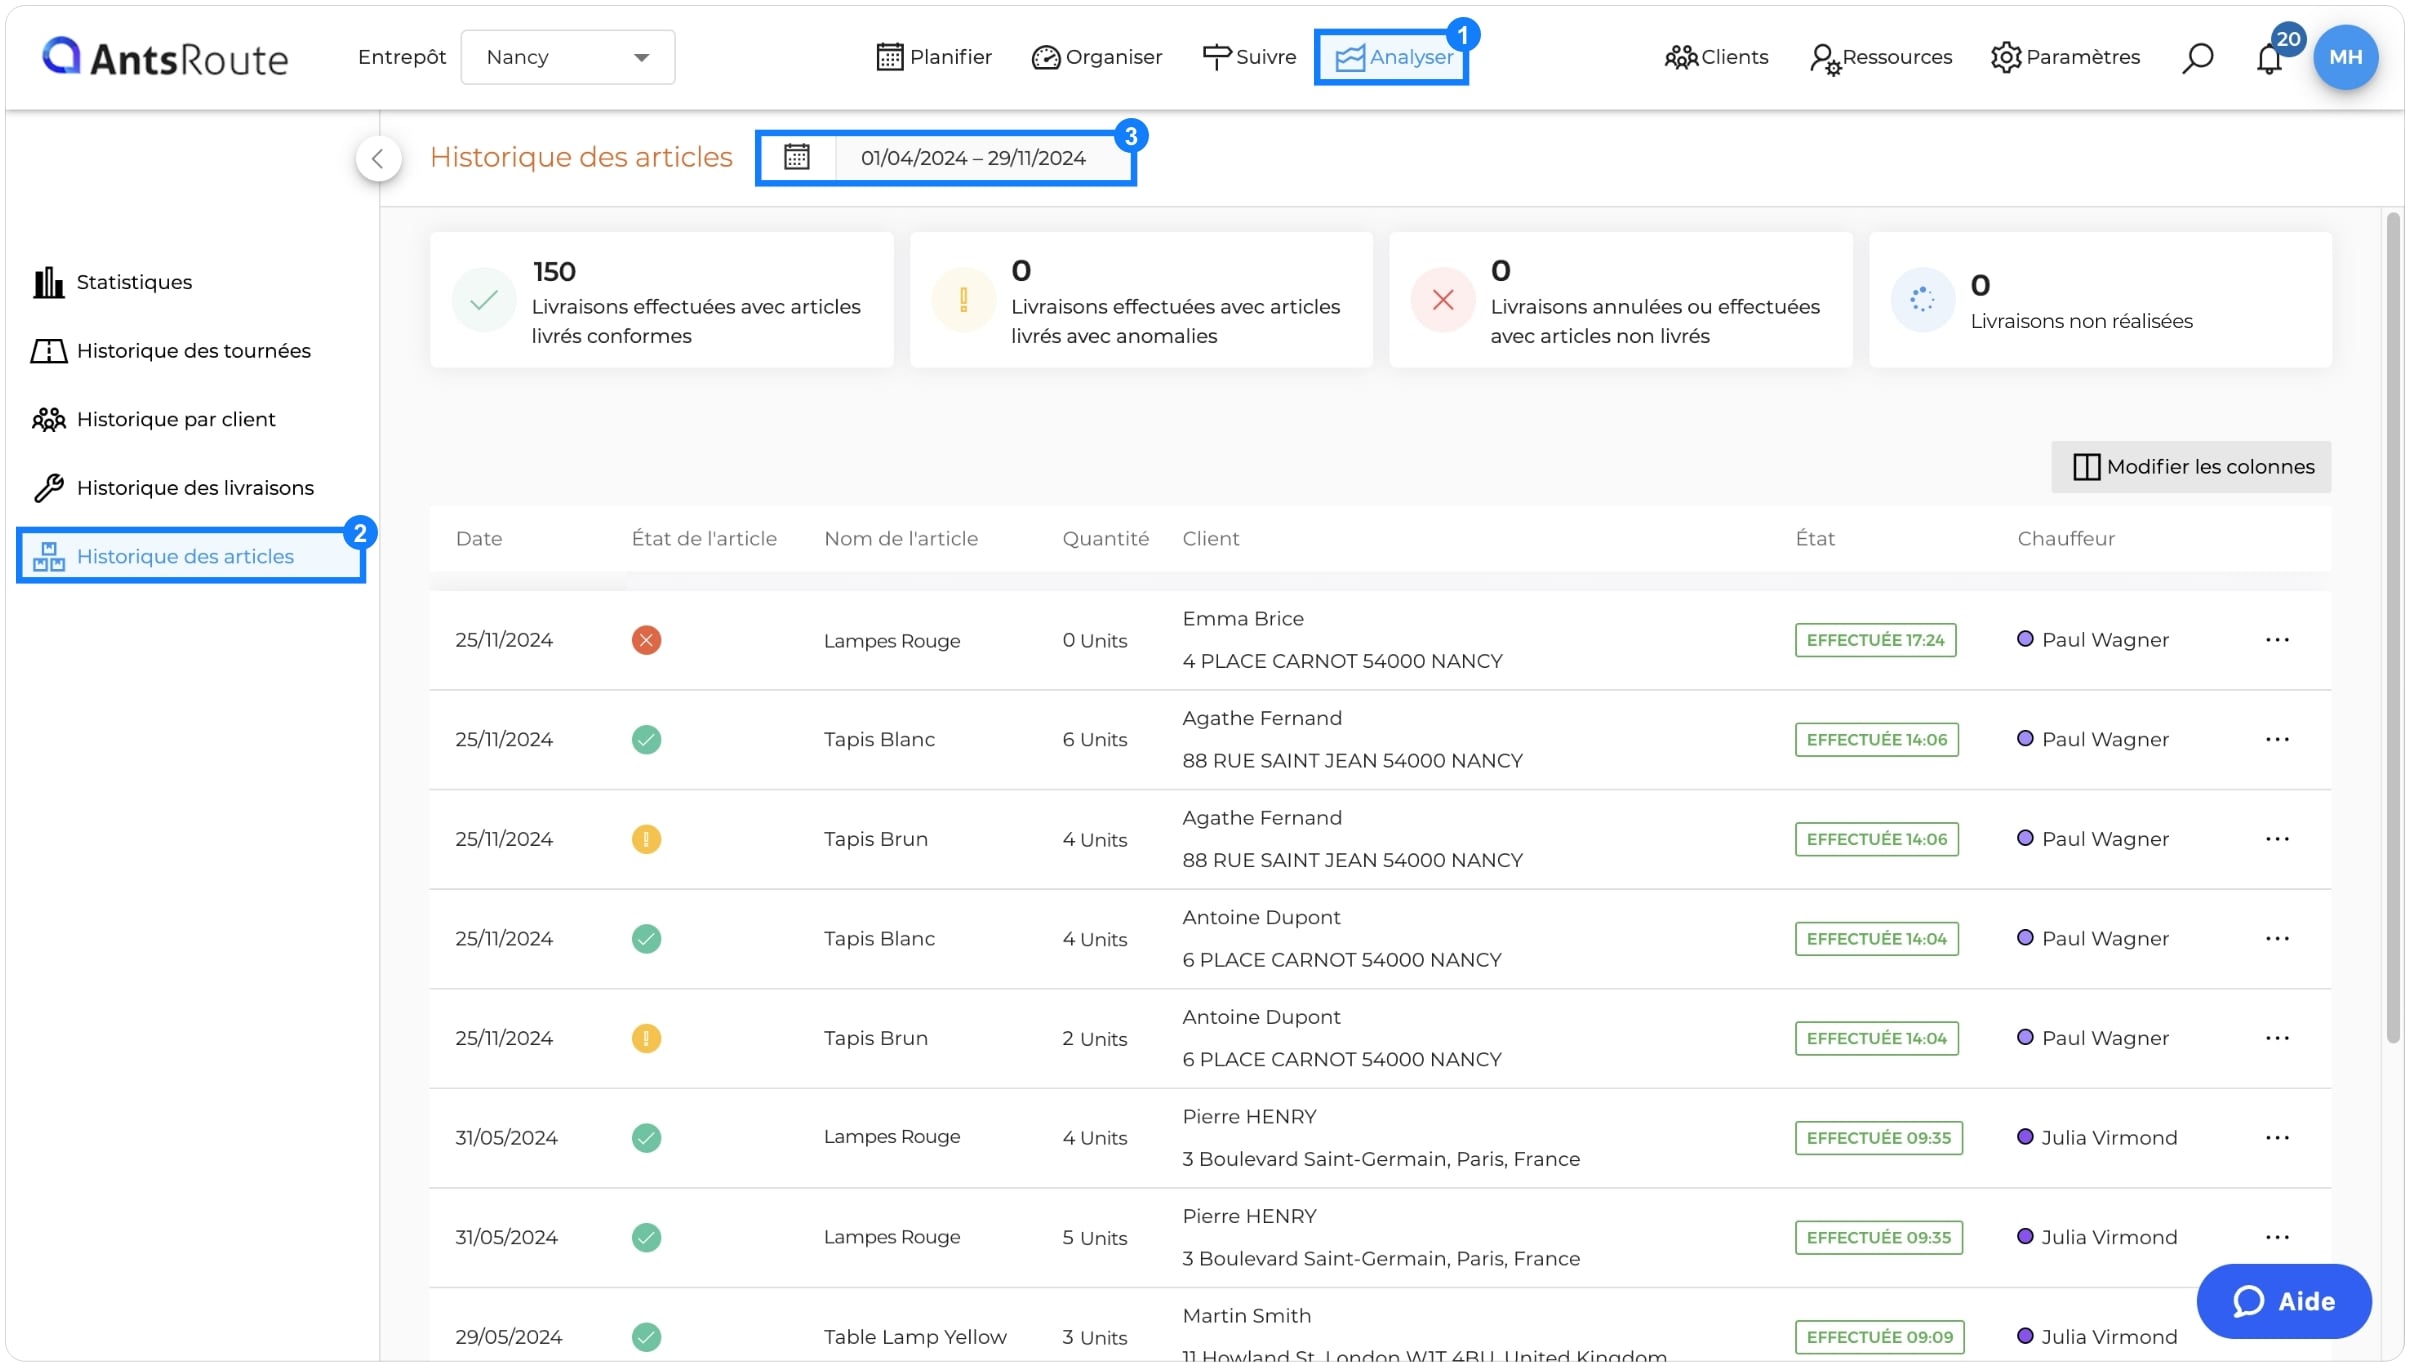Screen dimensions: 2410x1365
Task: Click Modifier les colonnes button
Action: [2190, 467]
